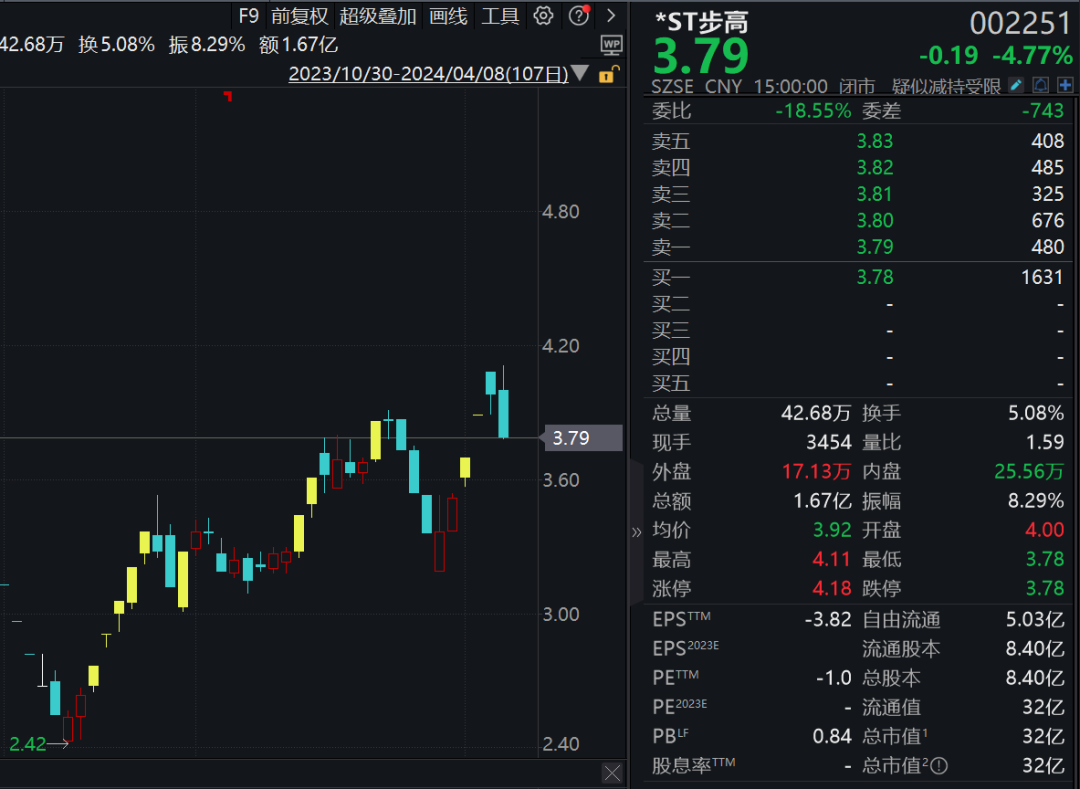Open the 工具 tools menu
The image size is (1080, 789).
click(500, 16)
